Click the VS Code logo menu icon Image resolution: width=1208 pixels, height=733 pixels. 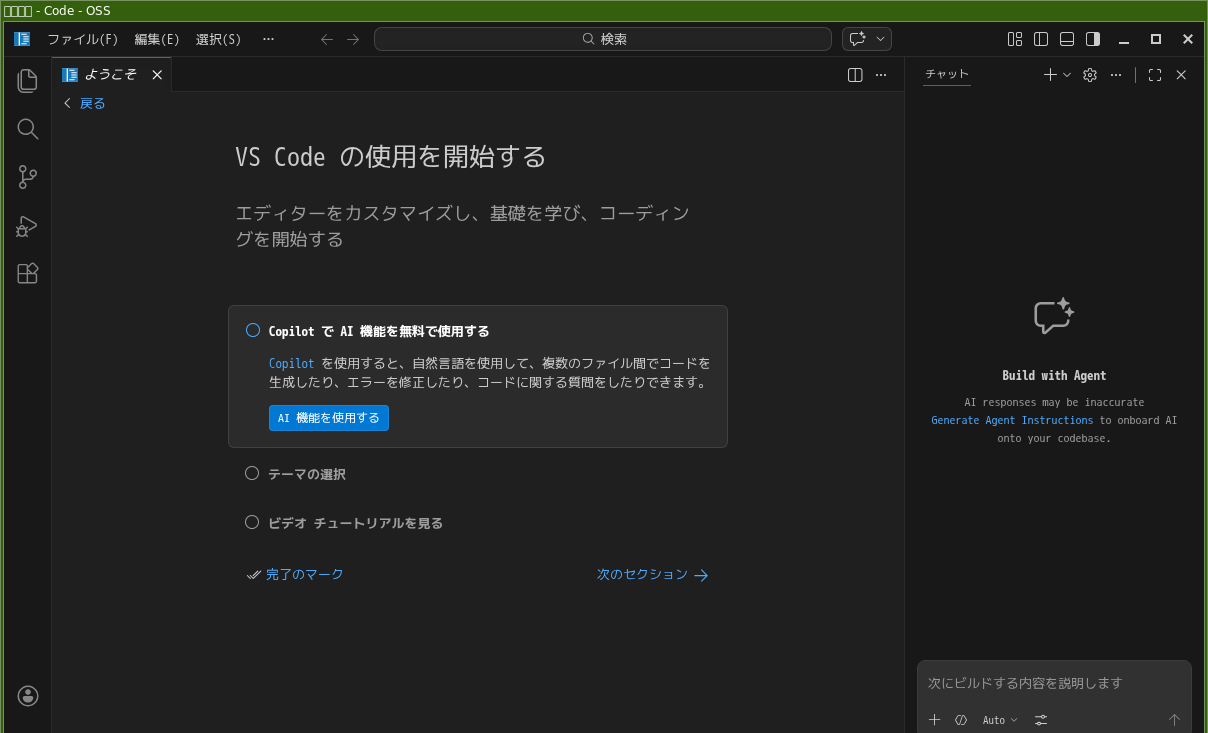pos(22,39)
